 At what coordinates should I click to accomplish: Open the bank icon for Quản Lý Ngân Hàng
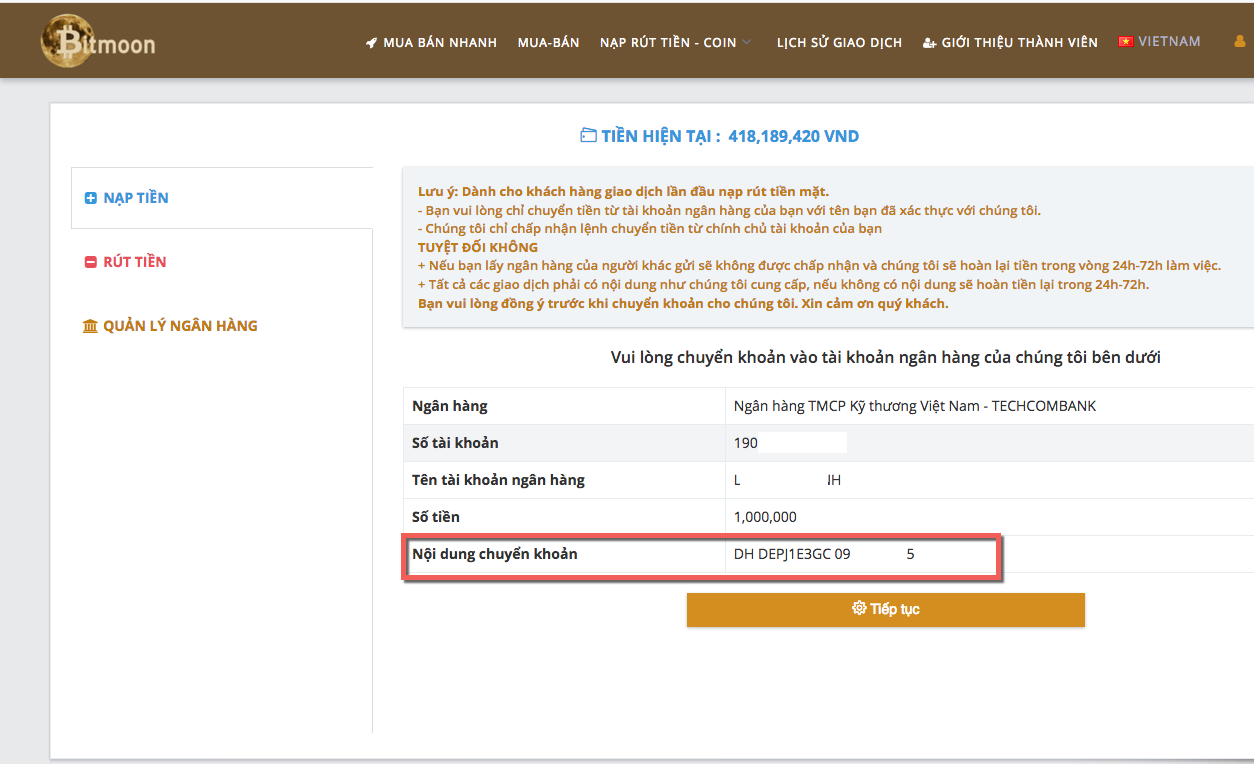(91, 327)
